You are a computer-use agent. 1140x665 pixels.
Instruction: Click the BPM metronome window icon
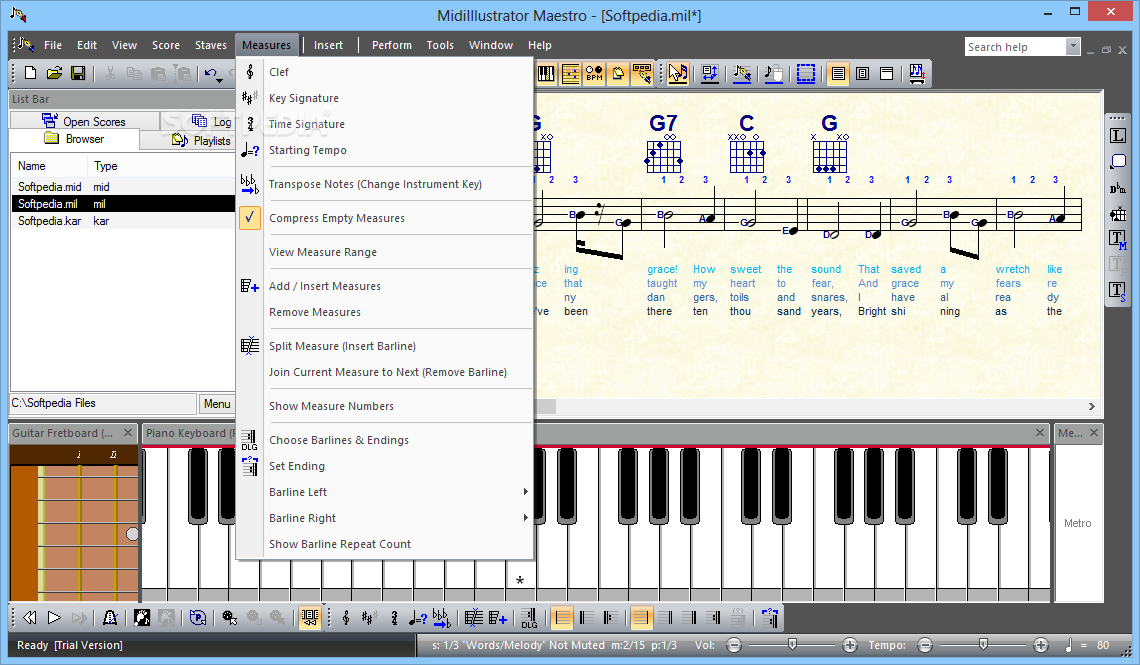(594, 73)
